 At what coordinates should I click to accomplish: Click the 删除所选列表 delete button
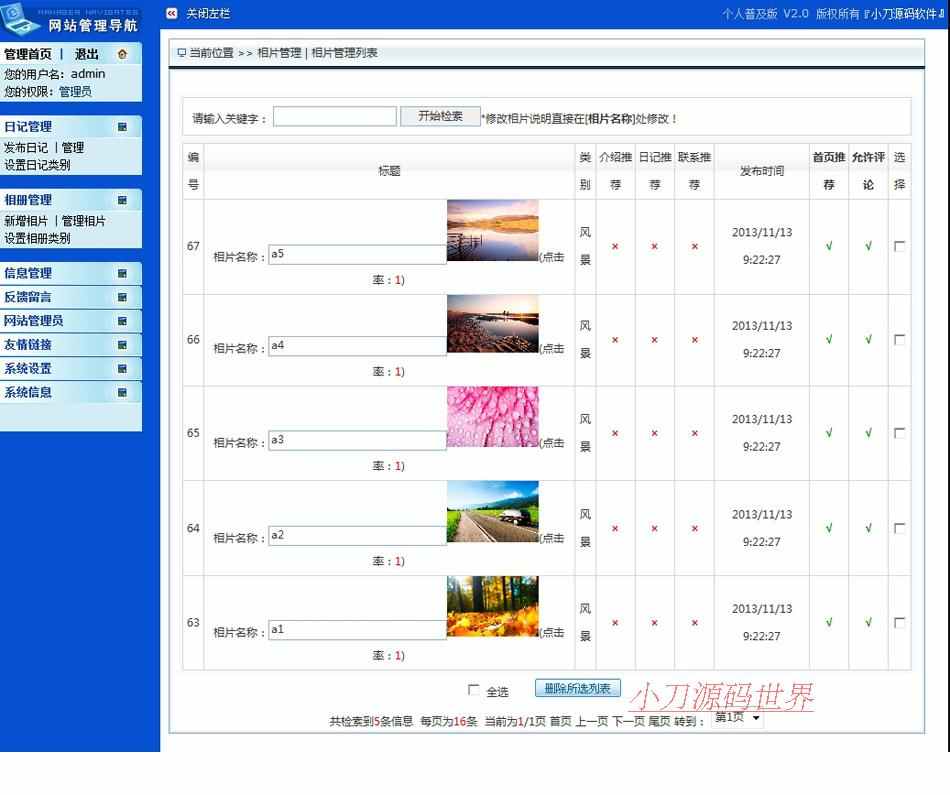[x=577, y=688]
